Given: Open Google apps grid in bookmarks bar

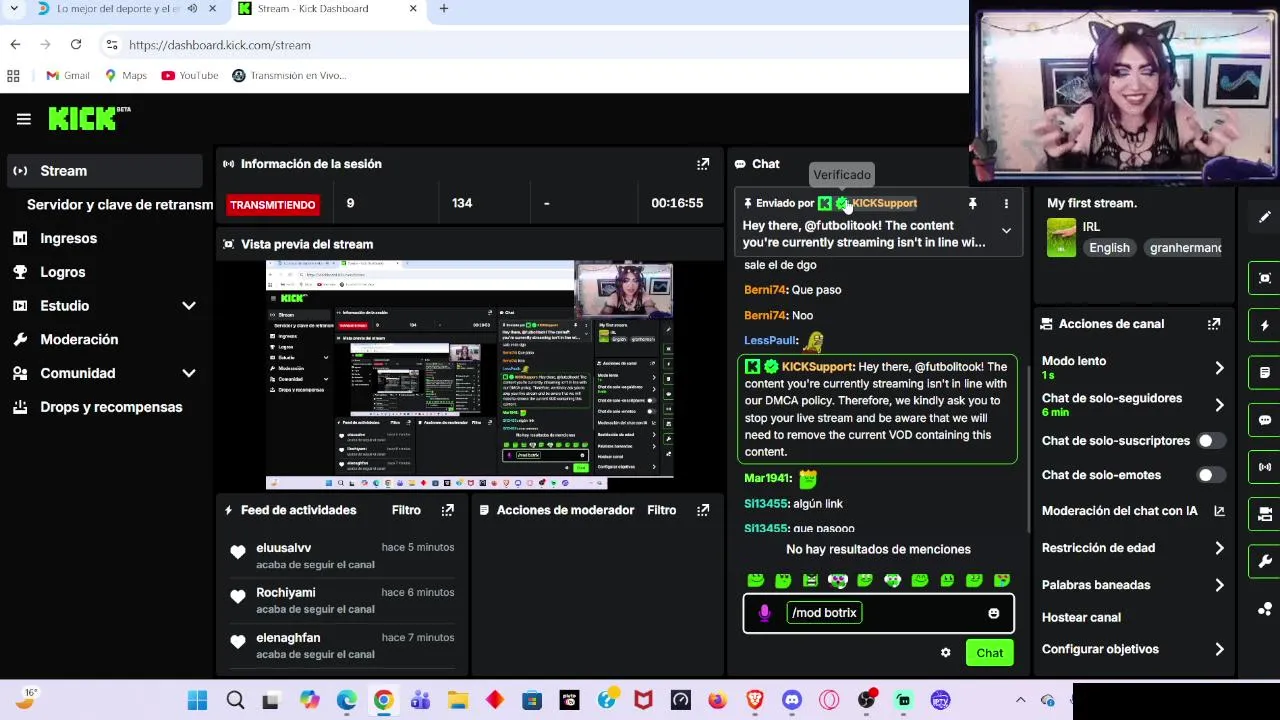Looking at the screenshot, I should (13, 75).
